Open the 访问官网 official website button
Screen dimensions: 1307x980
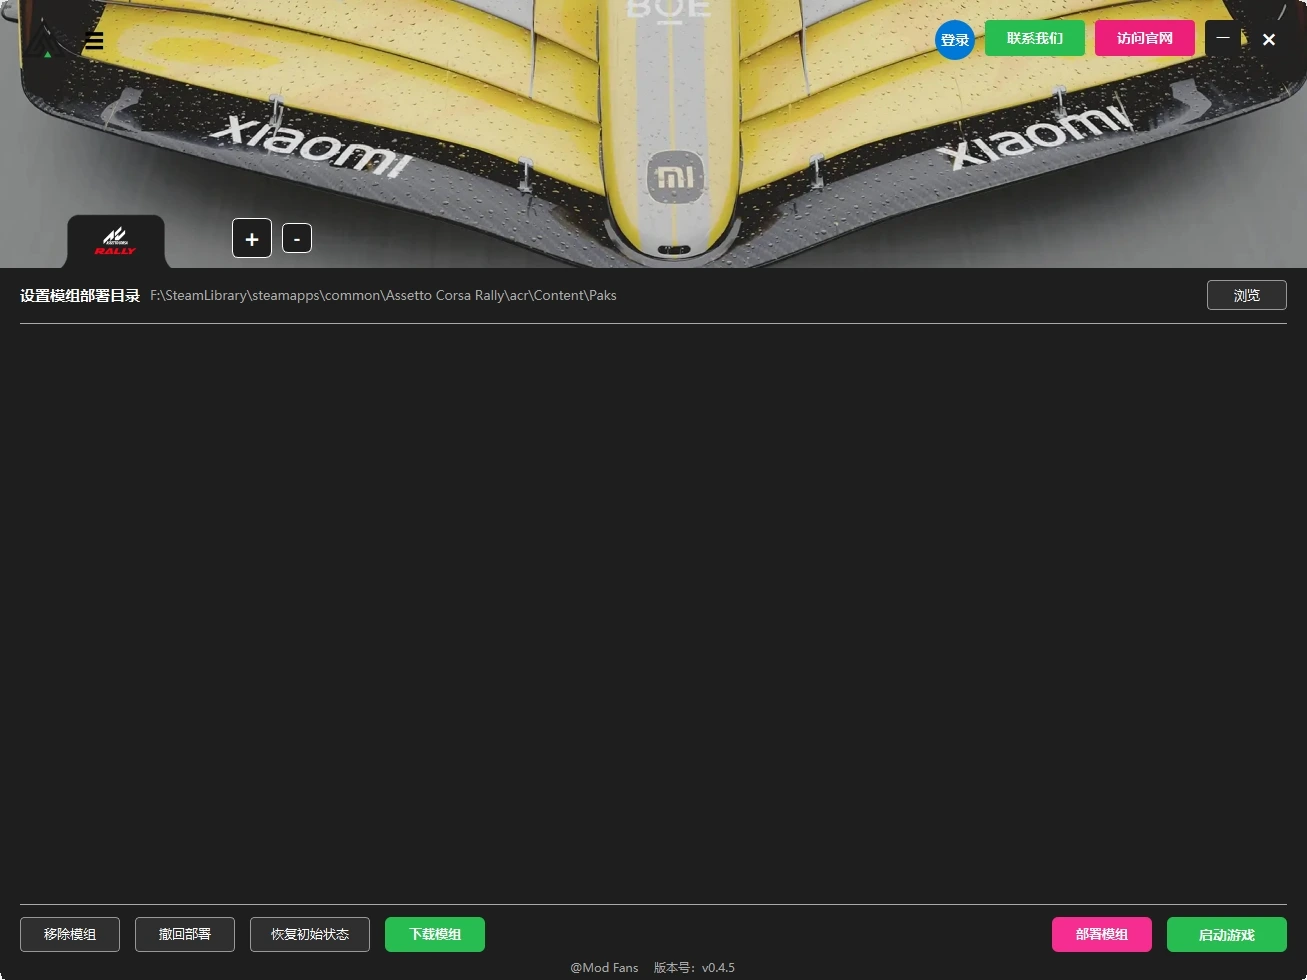pyautogui.click(x=1145, y=38)
